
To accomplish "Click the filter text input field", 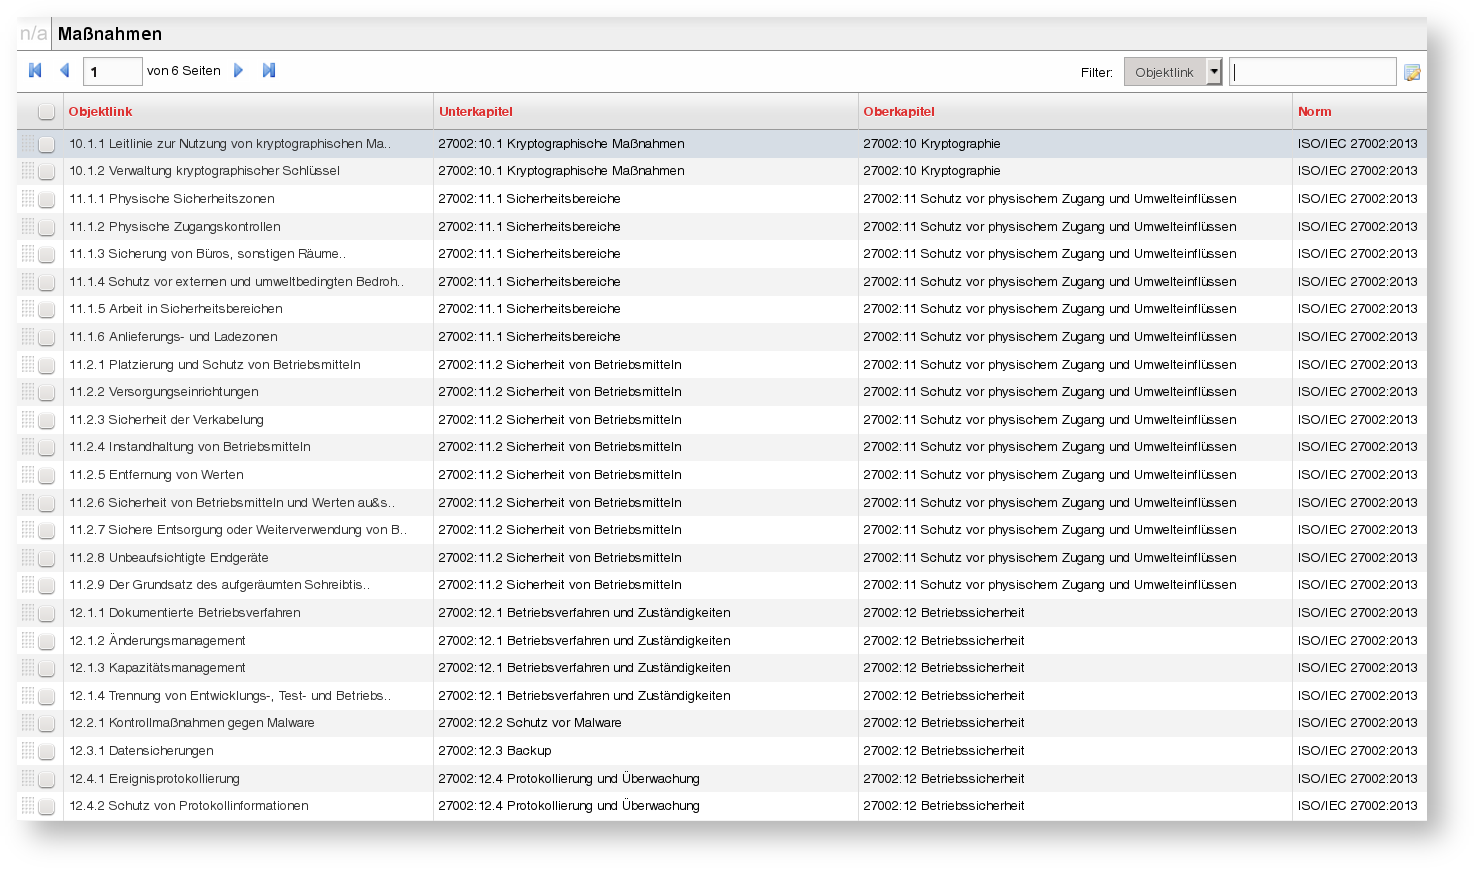I will (x=1312, y=72).
